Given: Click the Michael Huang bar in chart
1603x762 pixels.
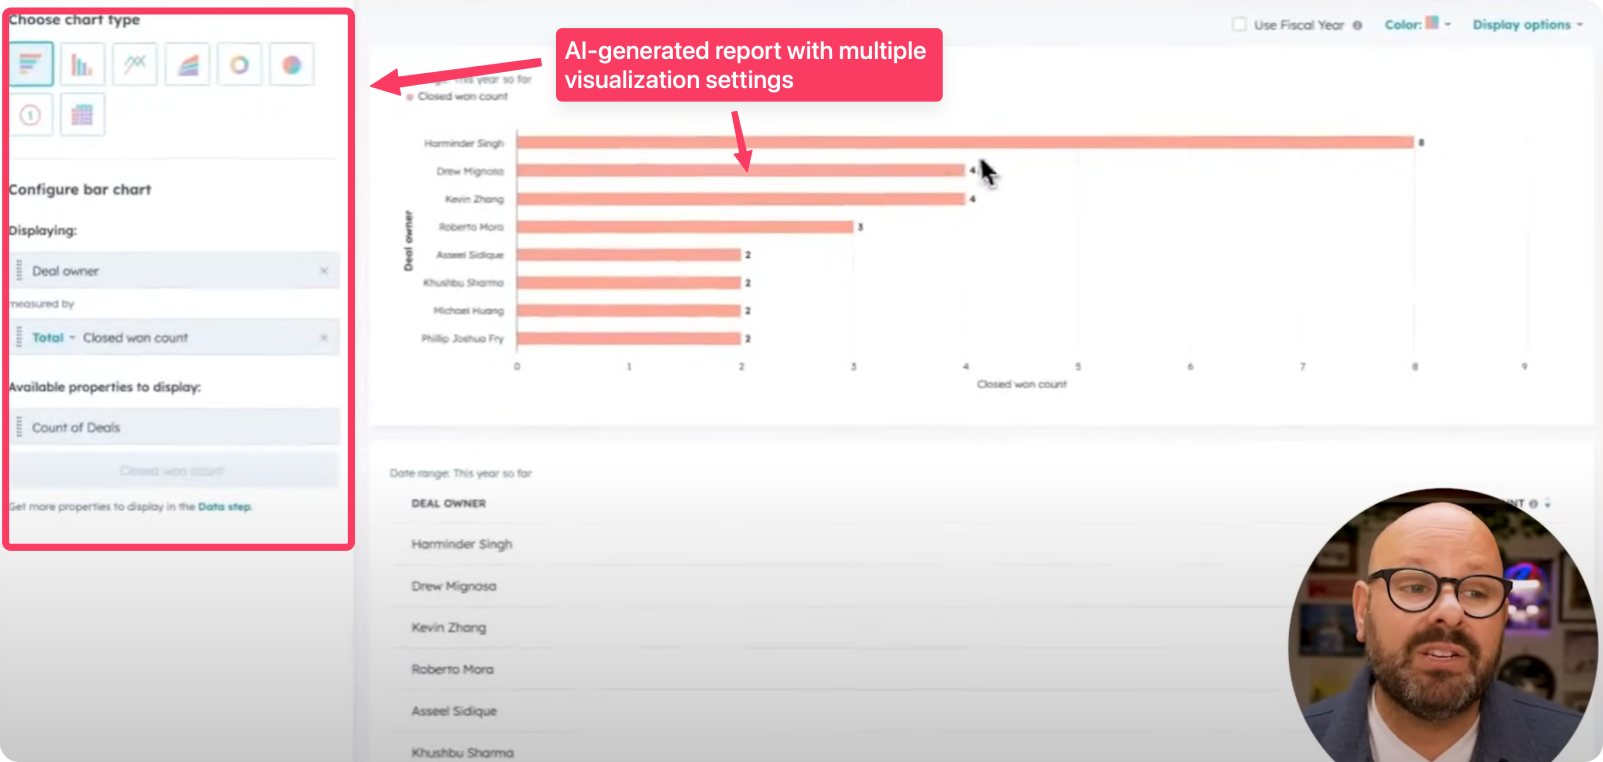Looking at the screenshot, I should point(629,311).
